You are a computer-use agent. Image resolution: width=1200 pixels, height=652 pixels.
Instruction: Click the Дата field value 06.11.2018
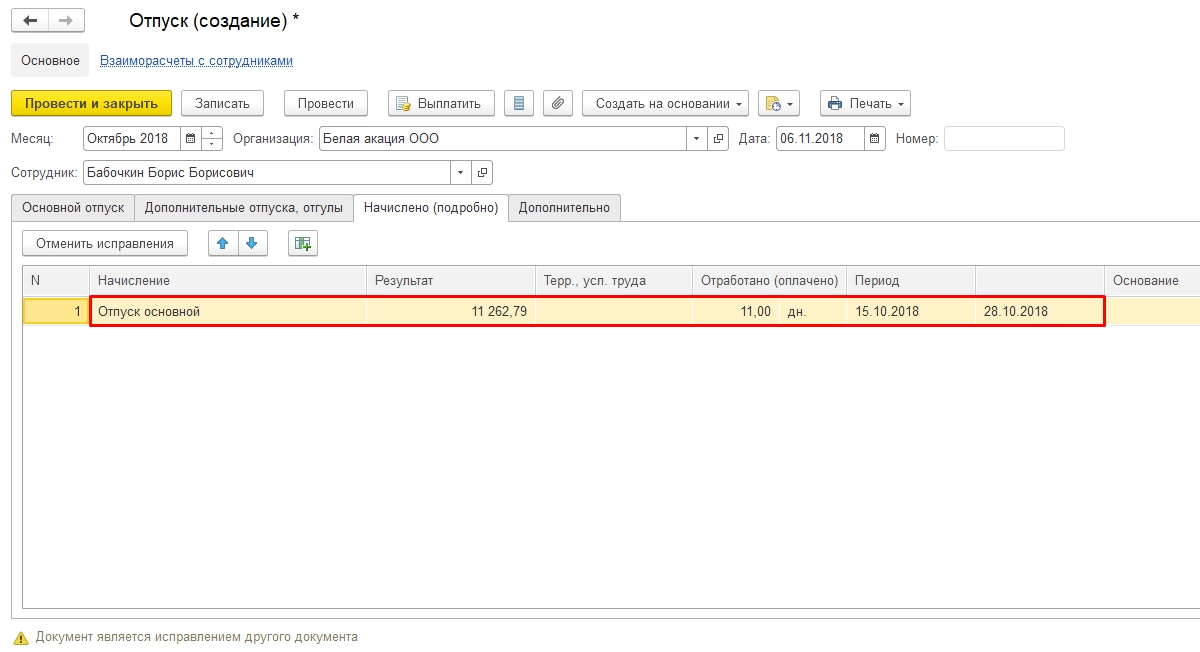820,139
